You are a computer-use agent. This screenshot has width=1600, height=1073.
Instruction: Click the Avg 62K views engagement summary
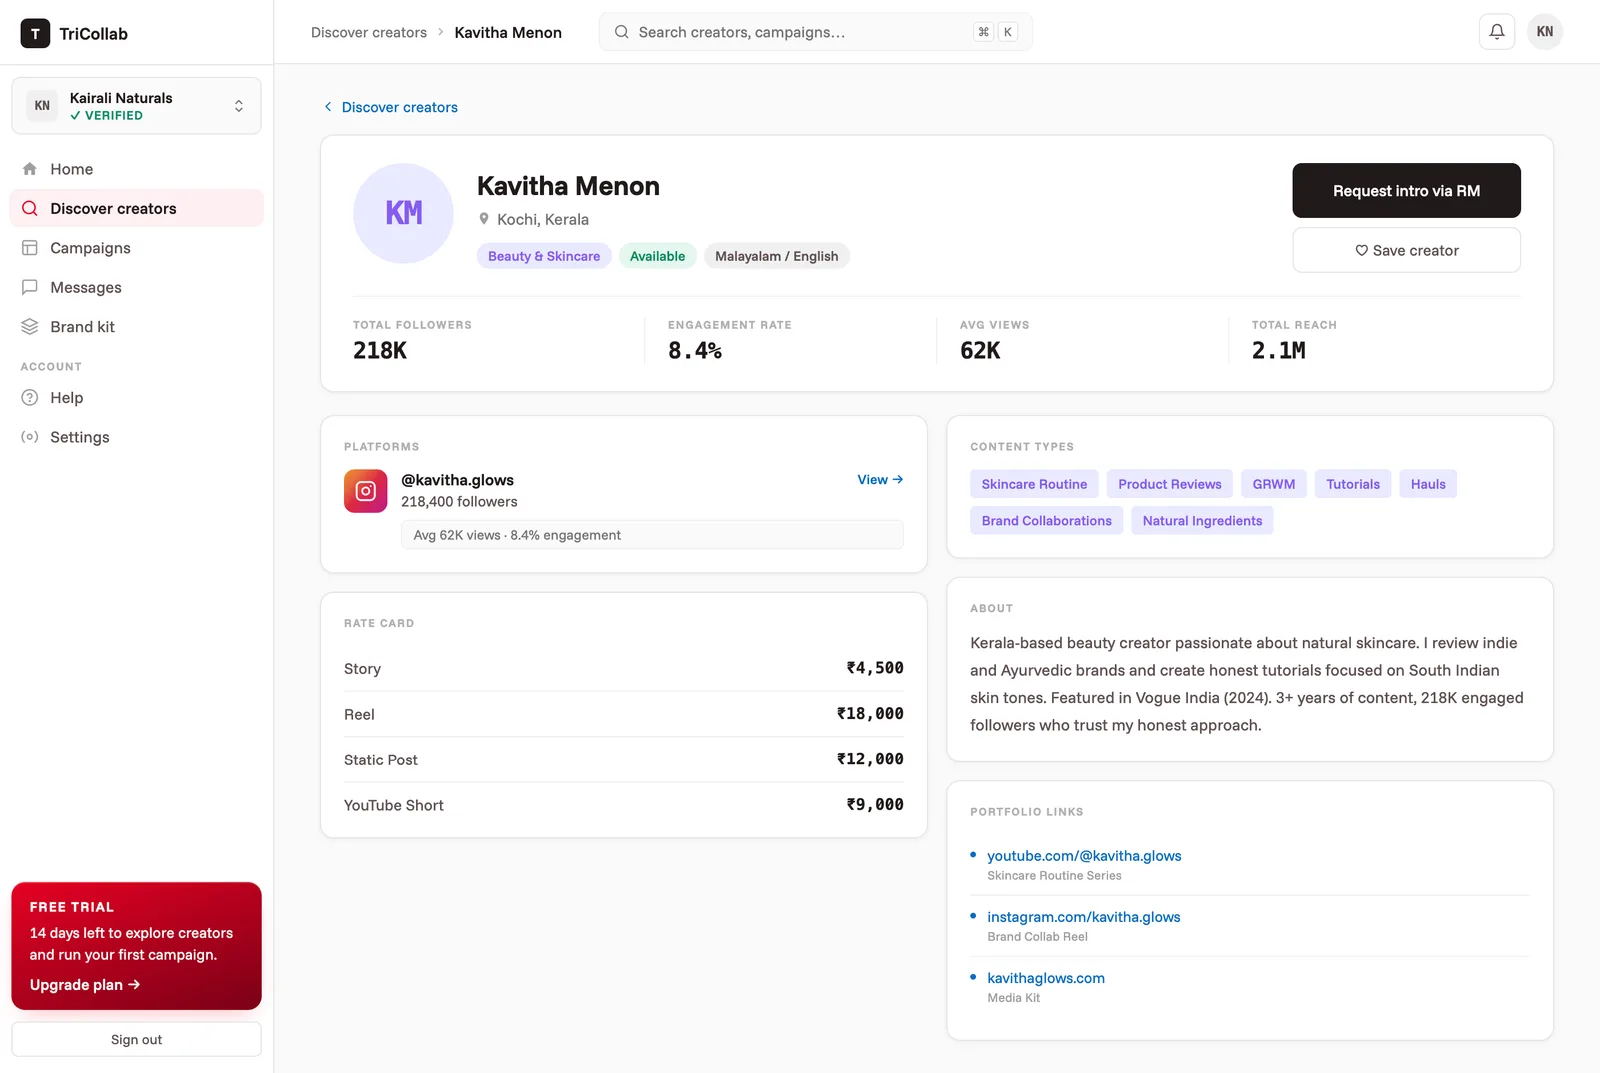pyautogui.click(x=652, y=535)
